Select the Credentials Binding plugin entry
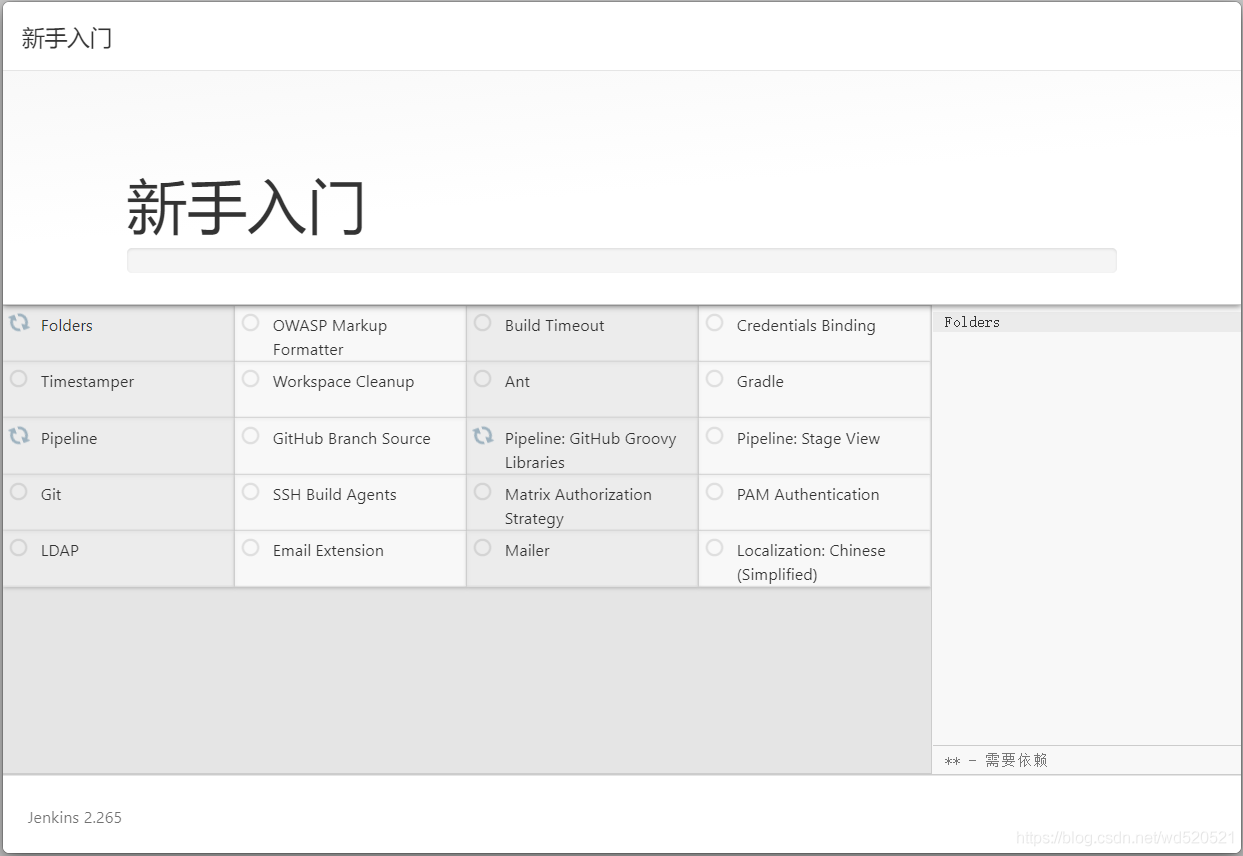This screenshot has height=856, width=1243. point(805,326)
